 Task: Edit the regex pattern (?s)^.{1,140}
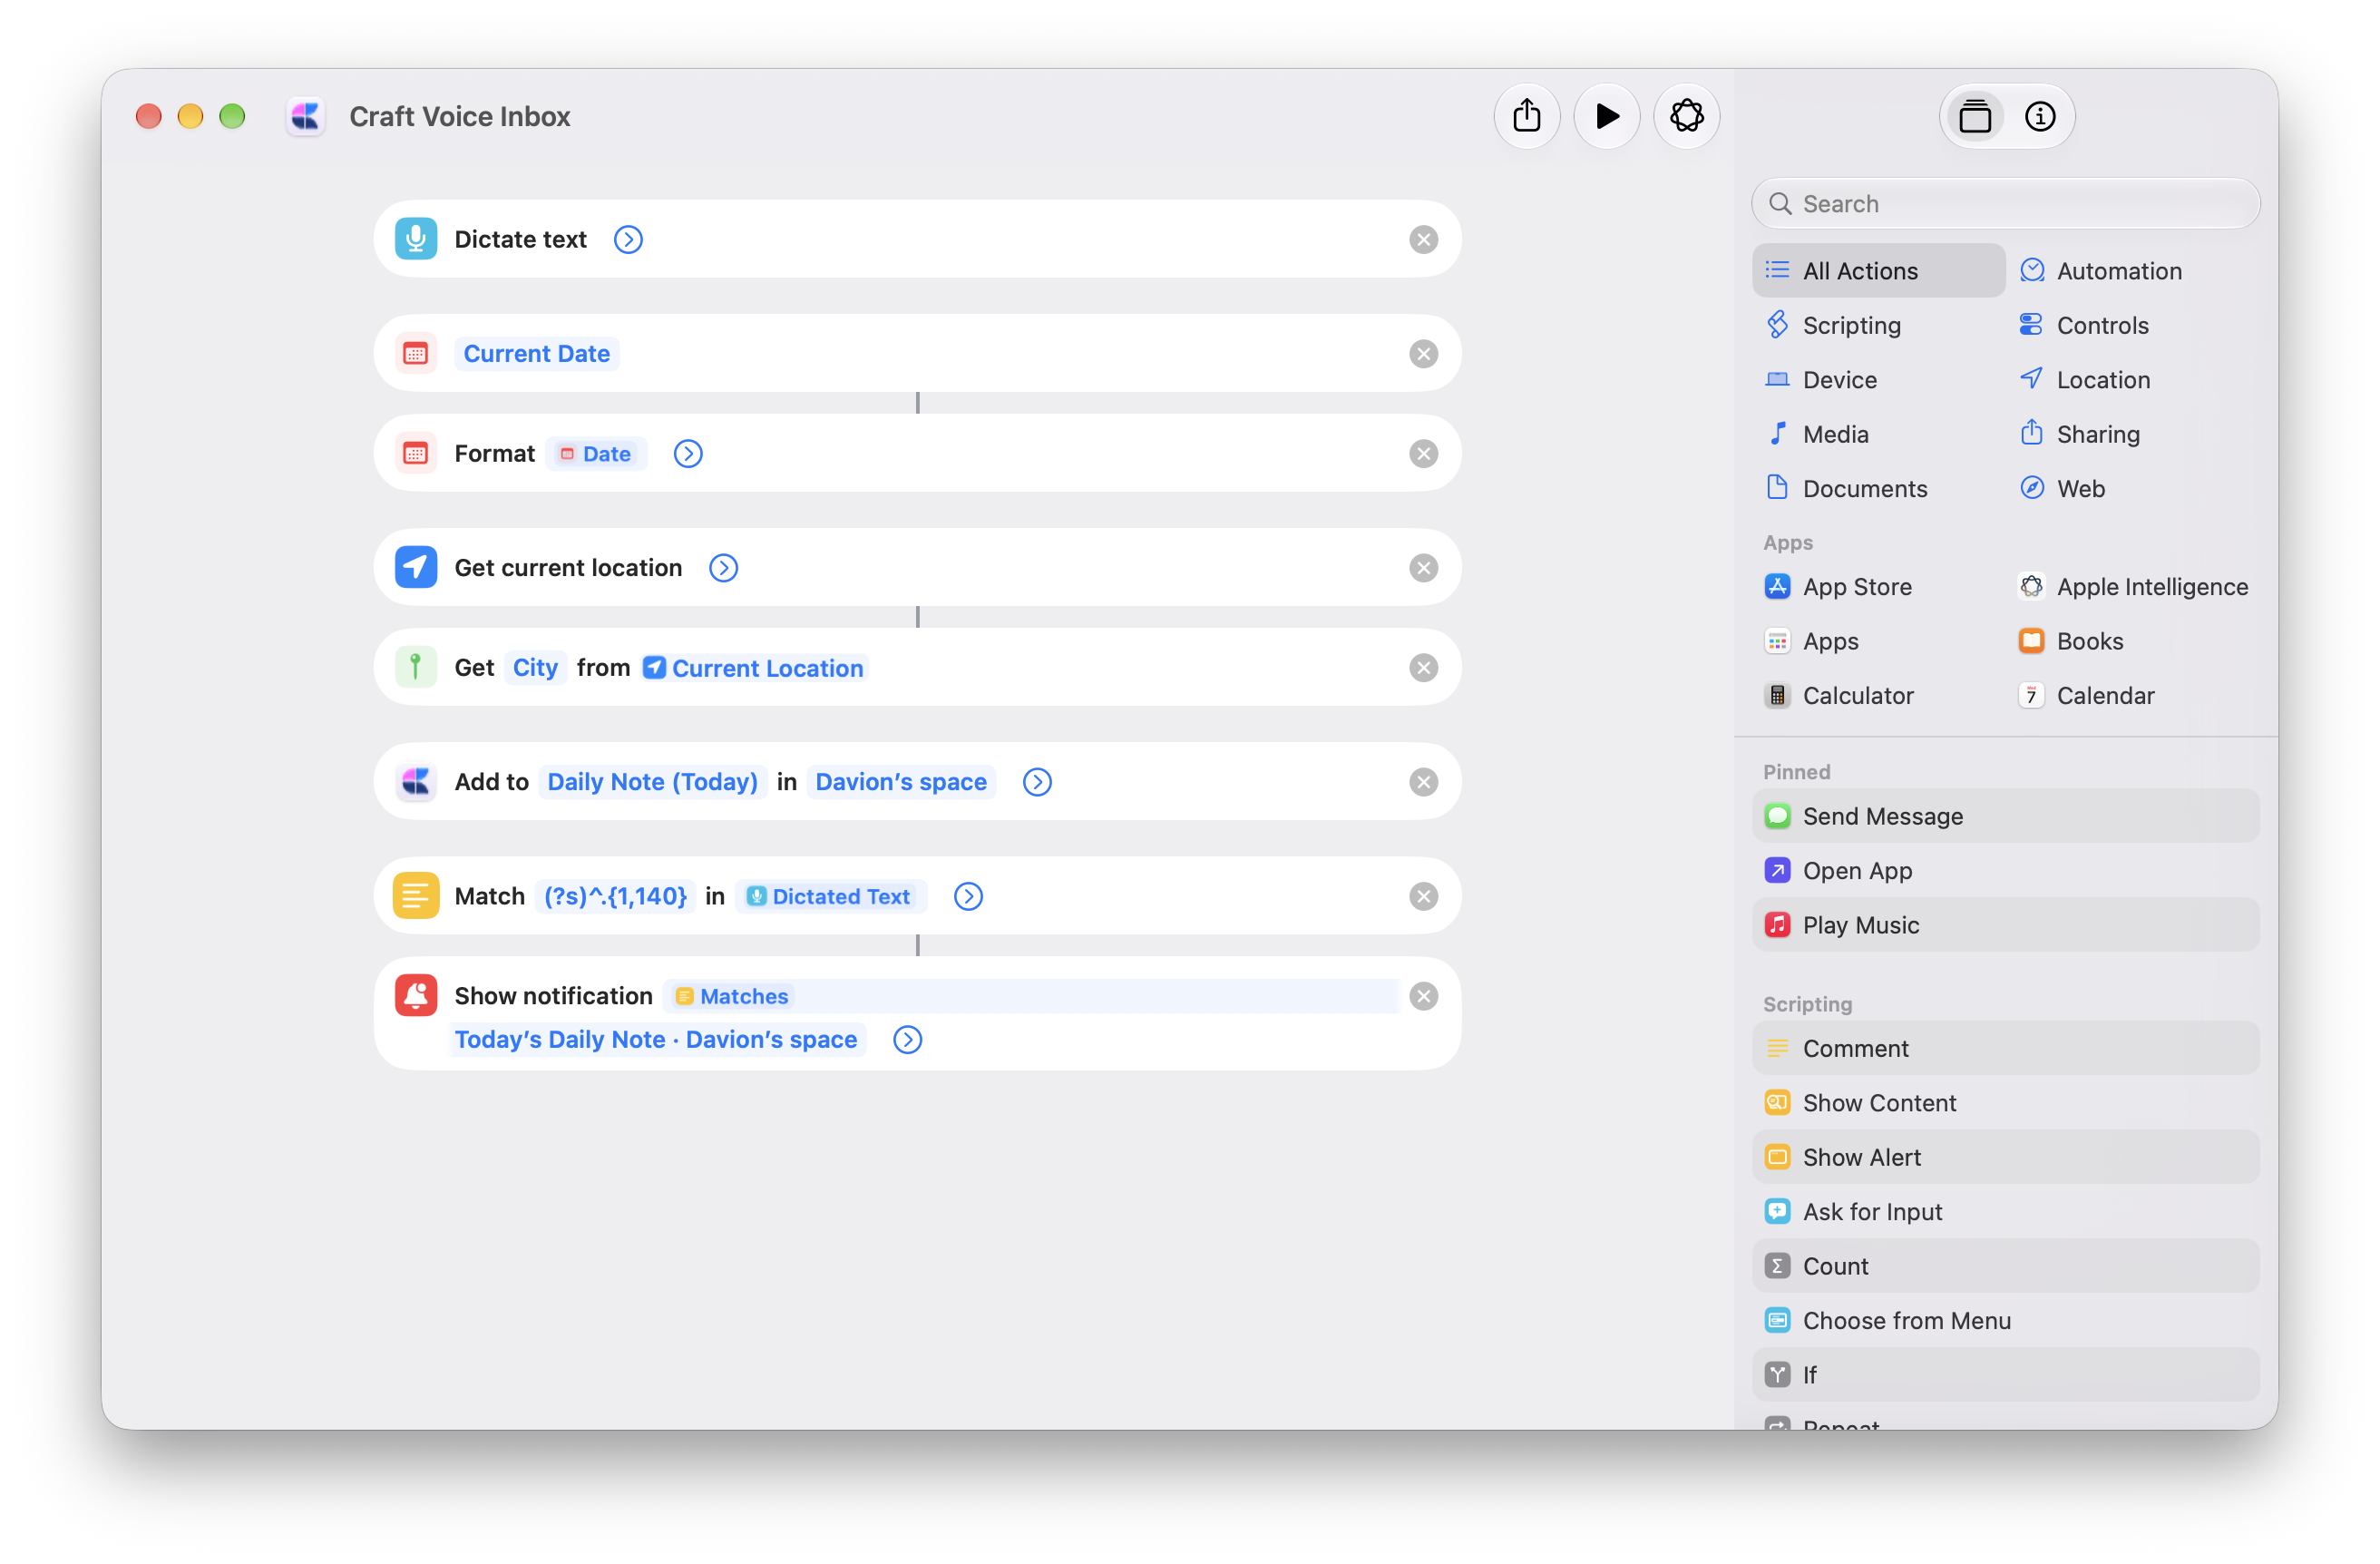pyautogui.click(x=615, y=896)
